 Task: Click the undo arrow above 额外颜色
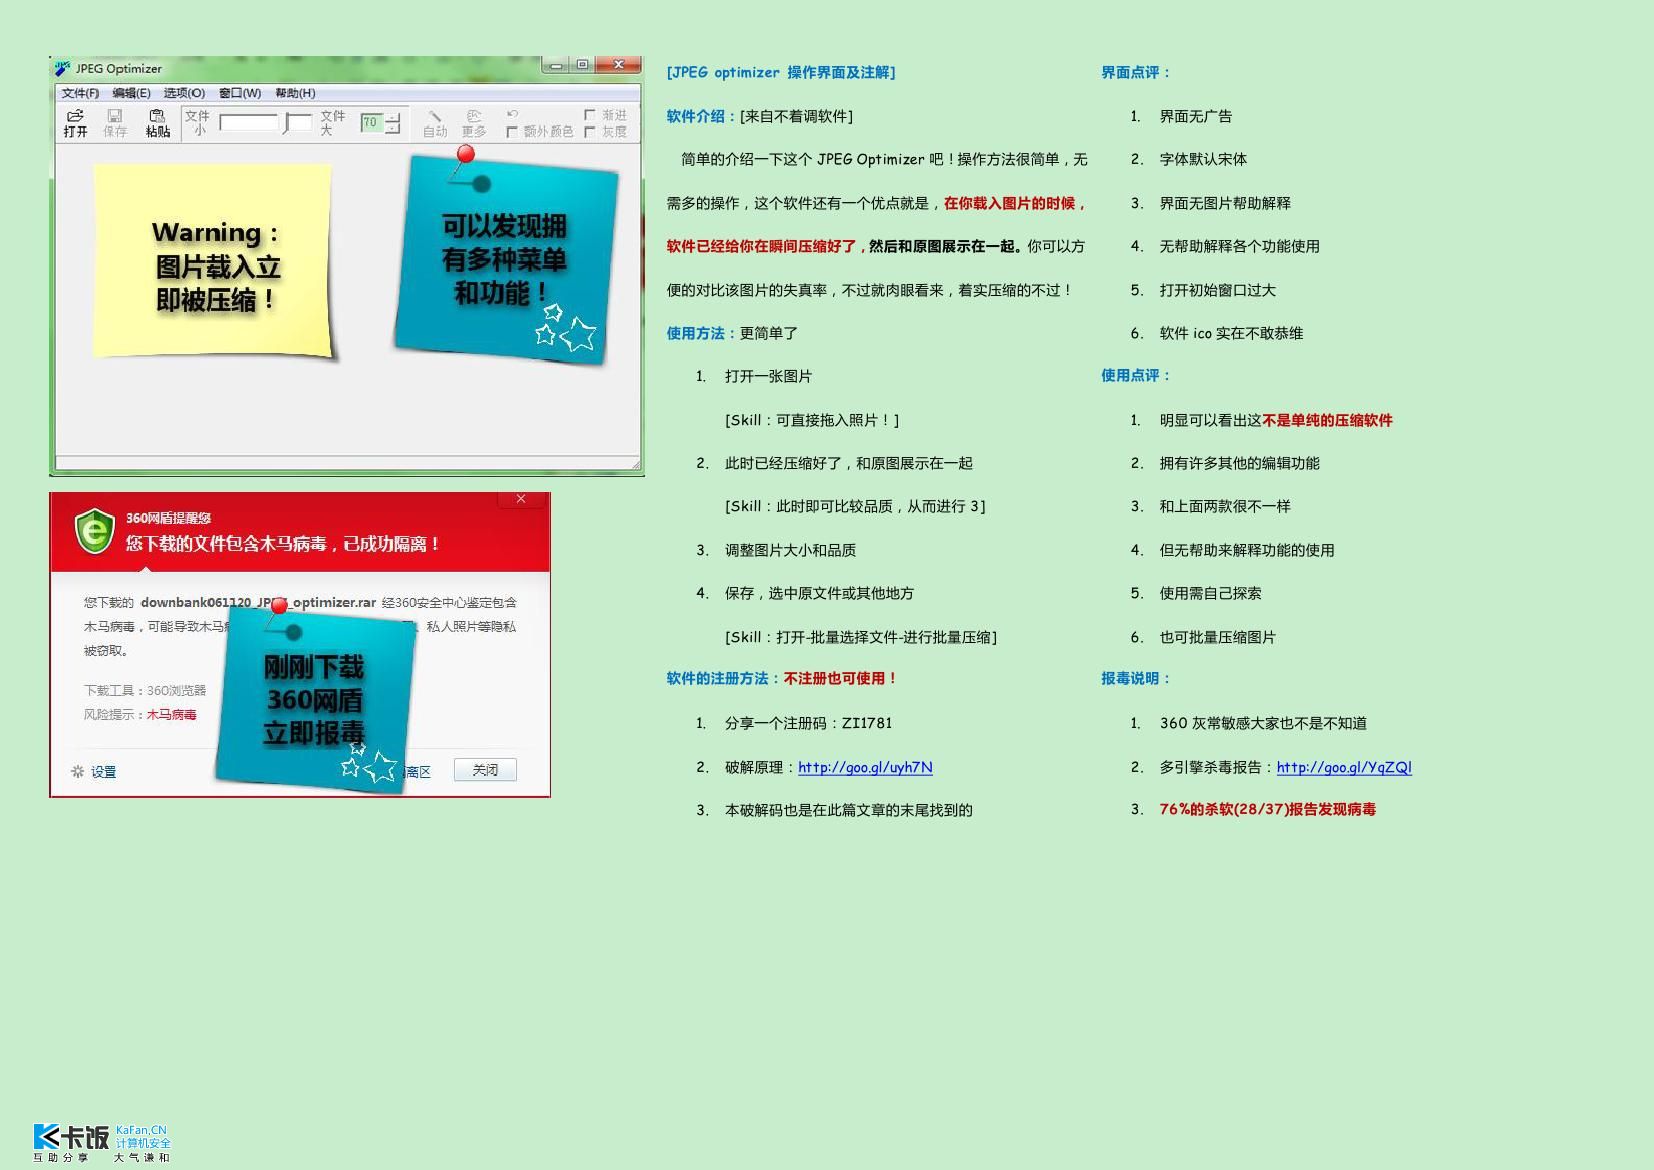[x=512, y=114]
